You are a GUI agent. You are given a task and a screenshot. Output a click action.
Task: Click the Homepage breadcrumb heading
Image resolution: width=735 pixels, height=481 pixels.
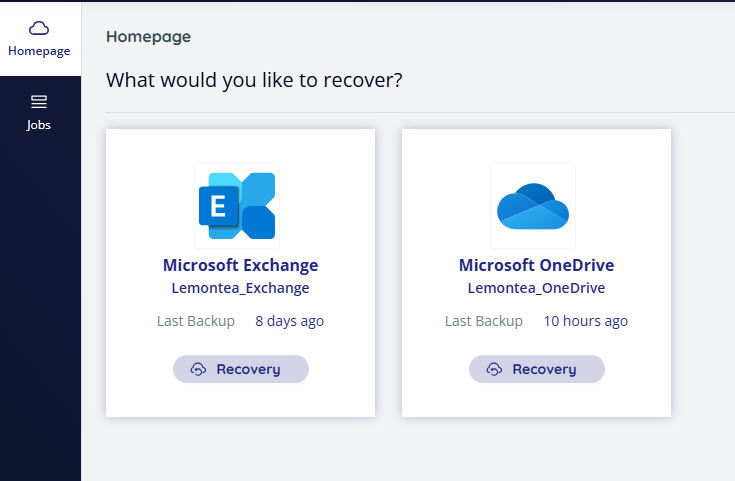[x=148, y=37]
